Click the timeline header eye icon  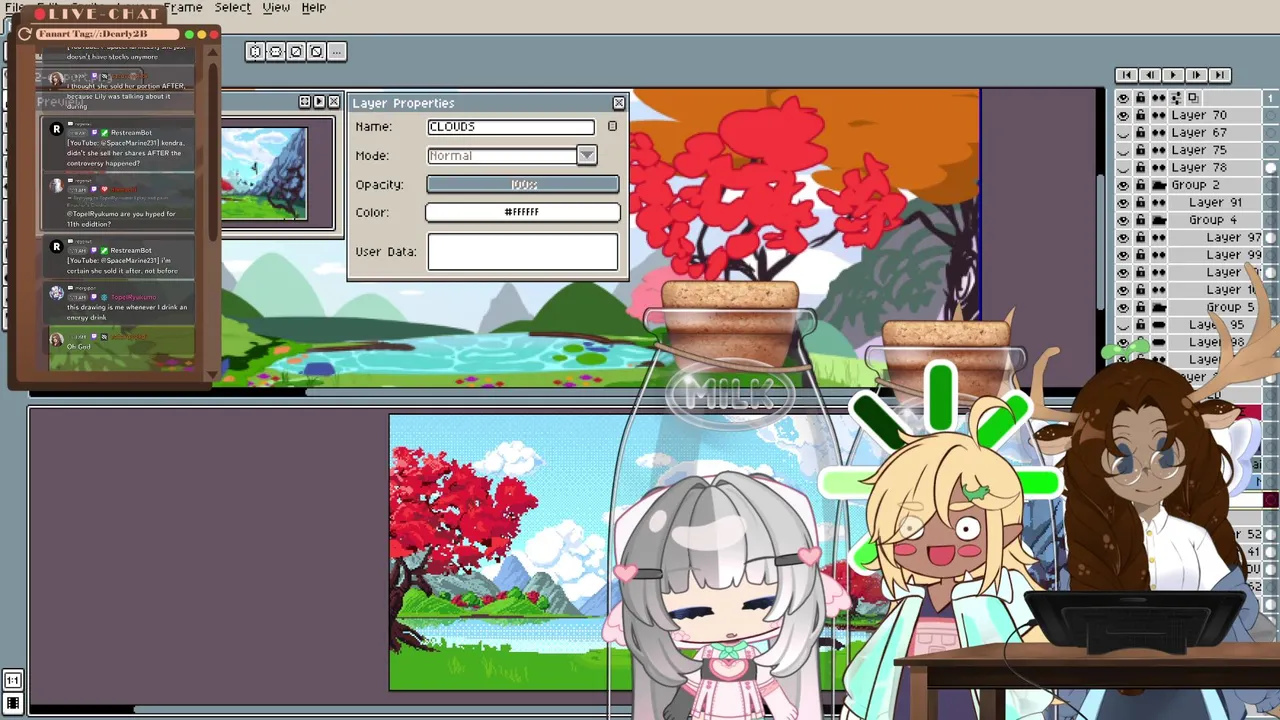click(1123, 97)
